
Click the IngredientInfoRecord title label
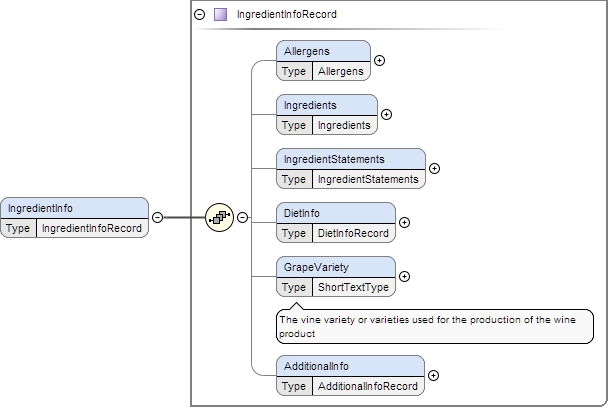click(x=286, y=15)
